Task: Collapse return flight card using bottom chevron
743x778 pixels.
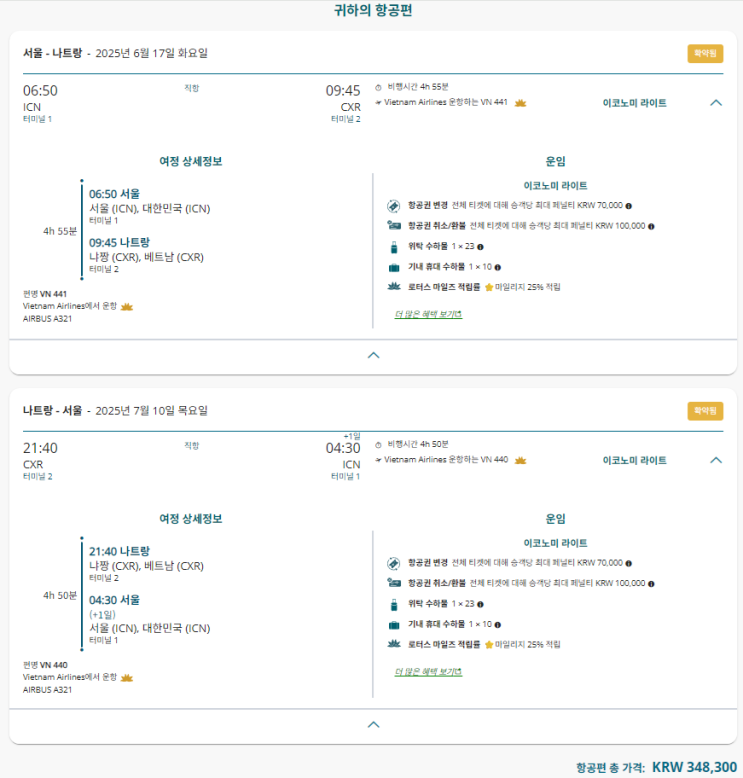Action: pyautogui.click(x=373, y=724)
